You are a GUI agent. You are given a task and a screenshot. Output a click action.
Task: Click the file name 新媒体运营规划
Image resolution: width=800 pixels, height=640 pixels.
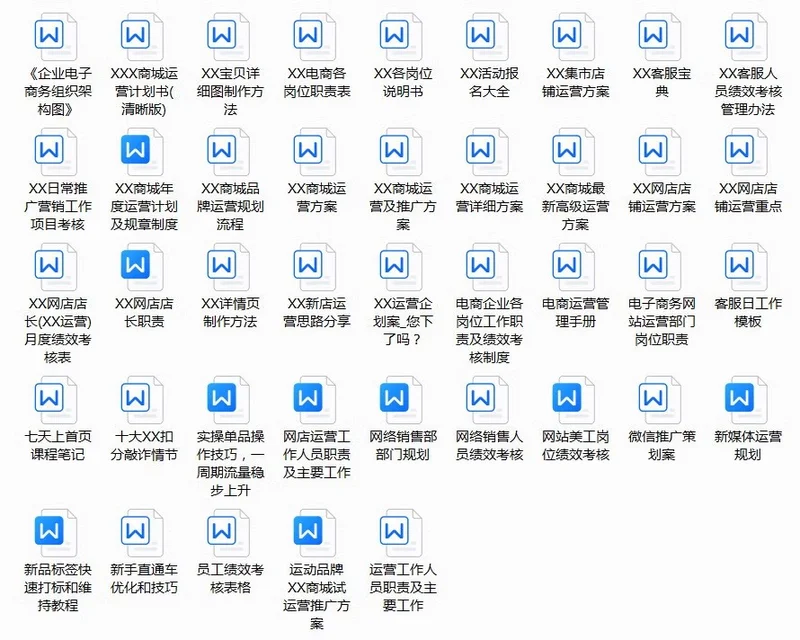pos(748,446)
